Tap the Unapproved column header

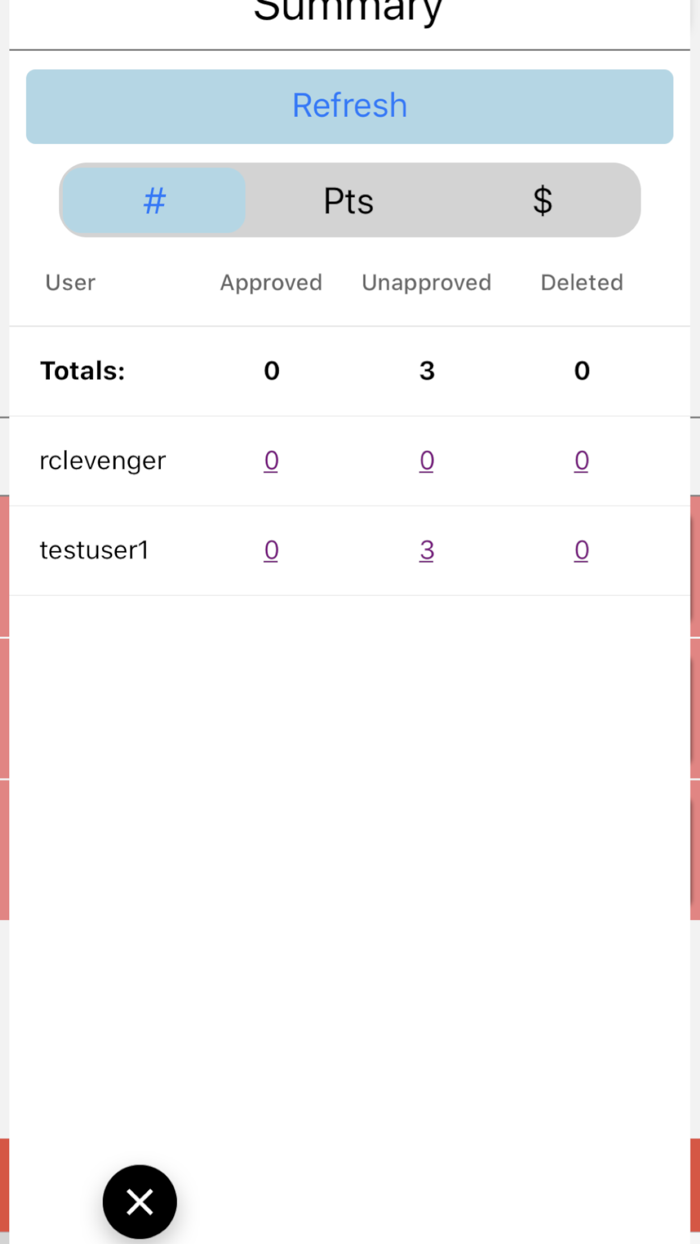pyautogui.click(x=426, y=282)
